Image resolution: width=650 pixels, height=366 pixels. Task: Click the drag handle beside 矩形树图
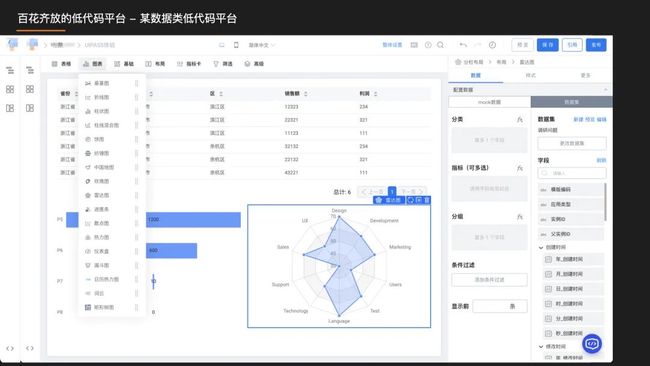coord(136,308)
